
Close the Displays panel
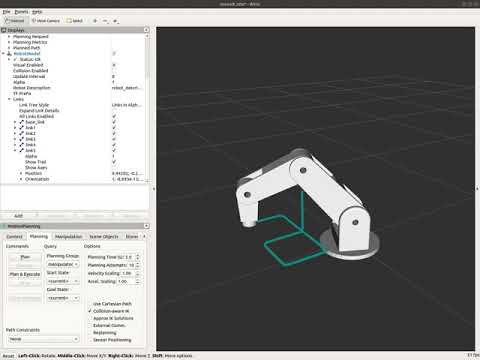coord(146,30)
